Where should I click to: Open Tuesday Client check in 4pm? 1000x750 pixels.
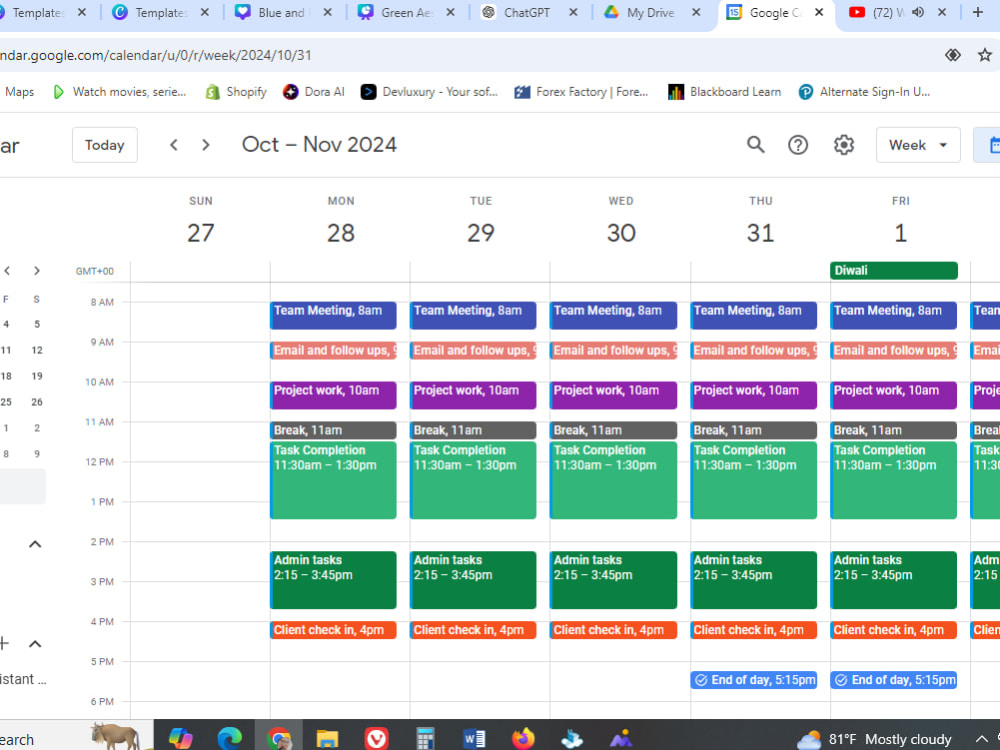click(x=473, y=629)
